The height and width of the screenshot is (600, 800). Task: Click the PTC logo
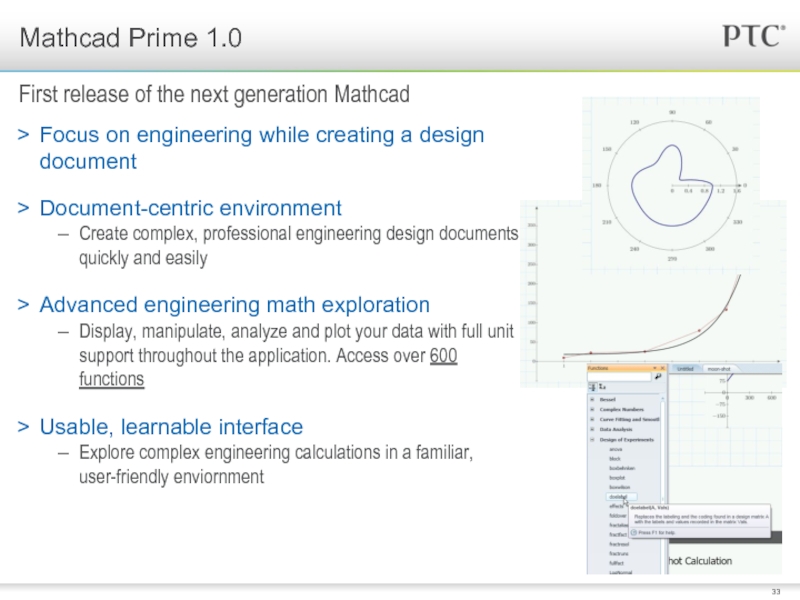click(754, 36)
